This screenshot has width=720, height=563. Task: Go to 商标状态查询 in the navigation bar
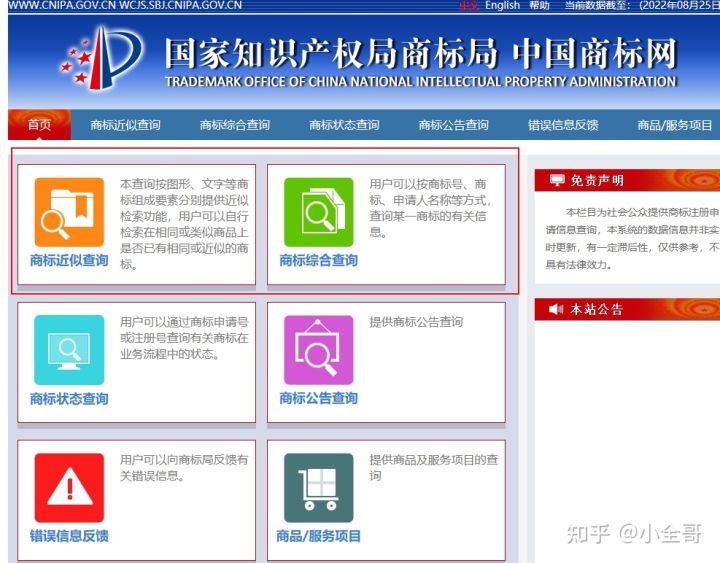344,125
